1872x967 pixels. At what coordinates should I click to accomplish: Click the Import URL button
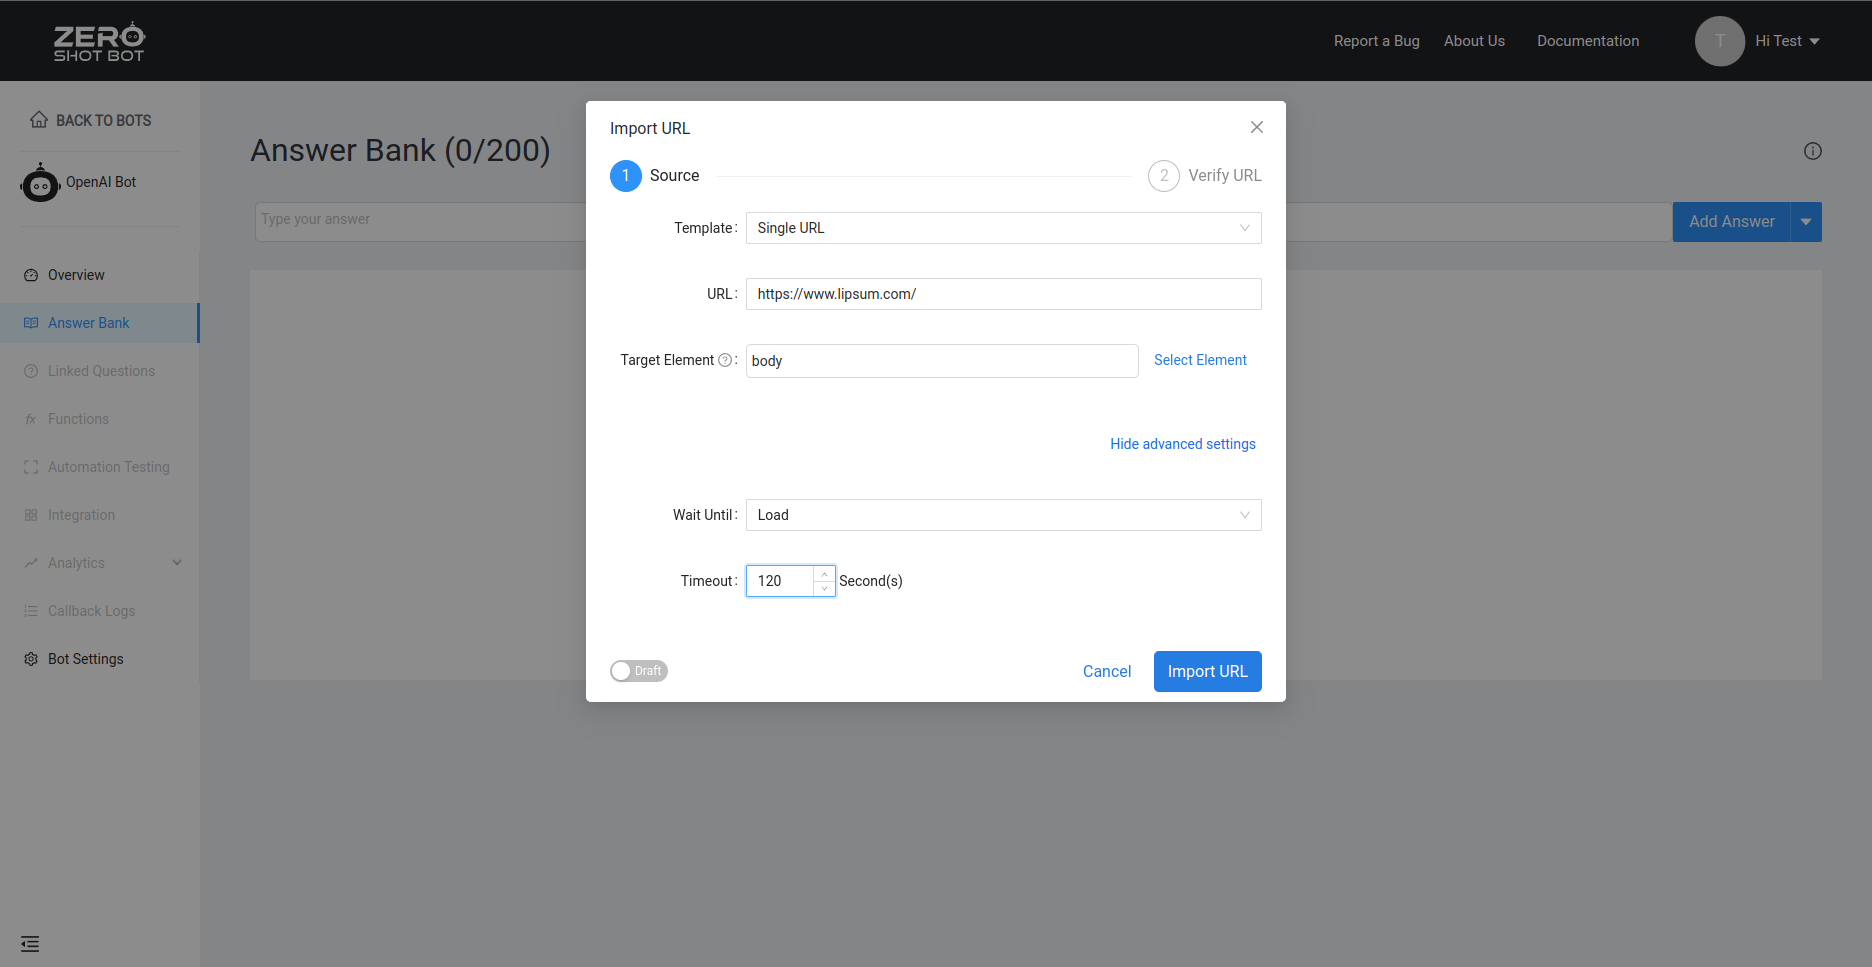pos(1207,671)
